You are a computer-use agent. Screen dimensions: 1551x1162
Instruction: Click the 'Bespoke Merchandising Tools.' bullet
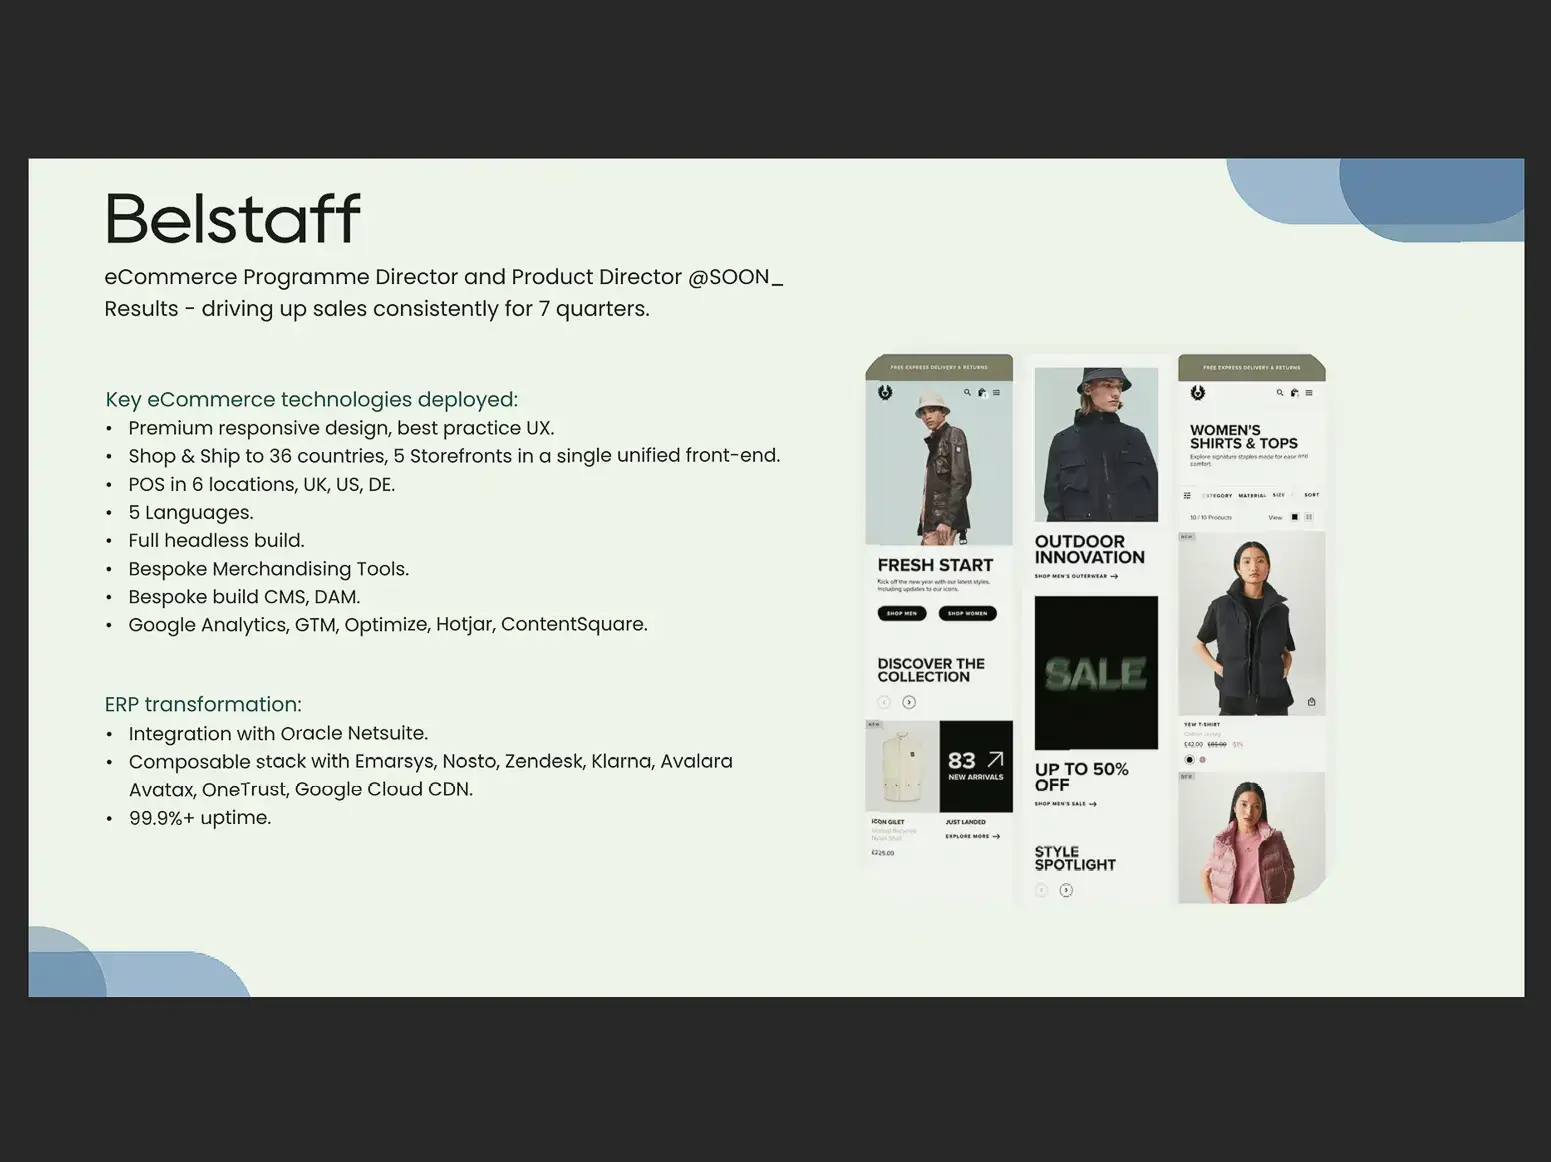269,569
